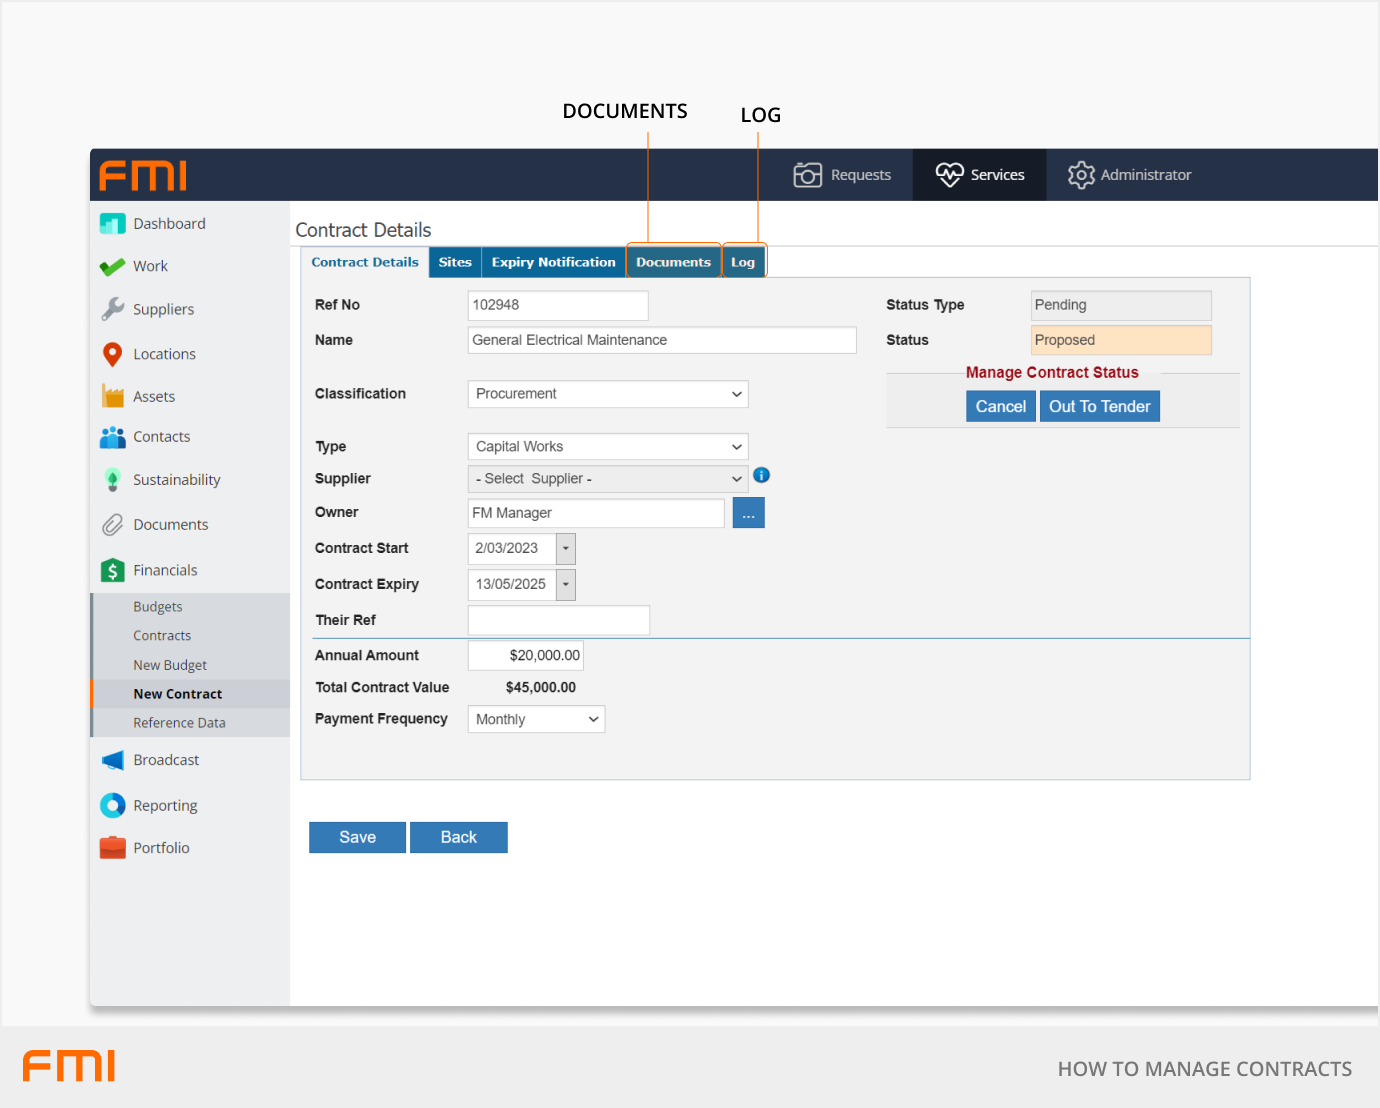Viewport: 1380px width, 1108px height.
Task: Click the Annual Amount input field
Action: click(526, 656)
